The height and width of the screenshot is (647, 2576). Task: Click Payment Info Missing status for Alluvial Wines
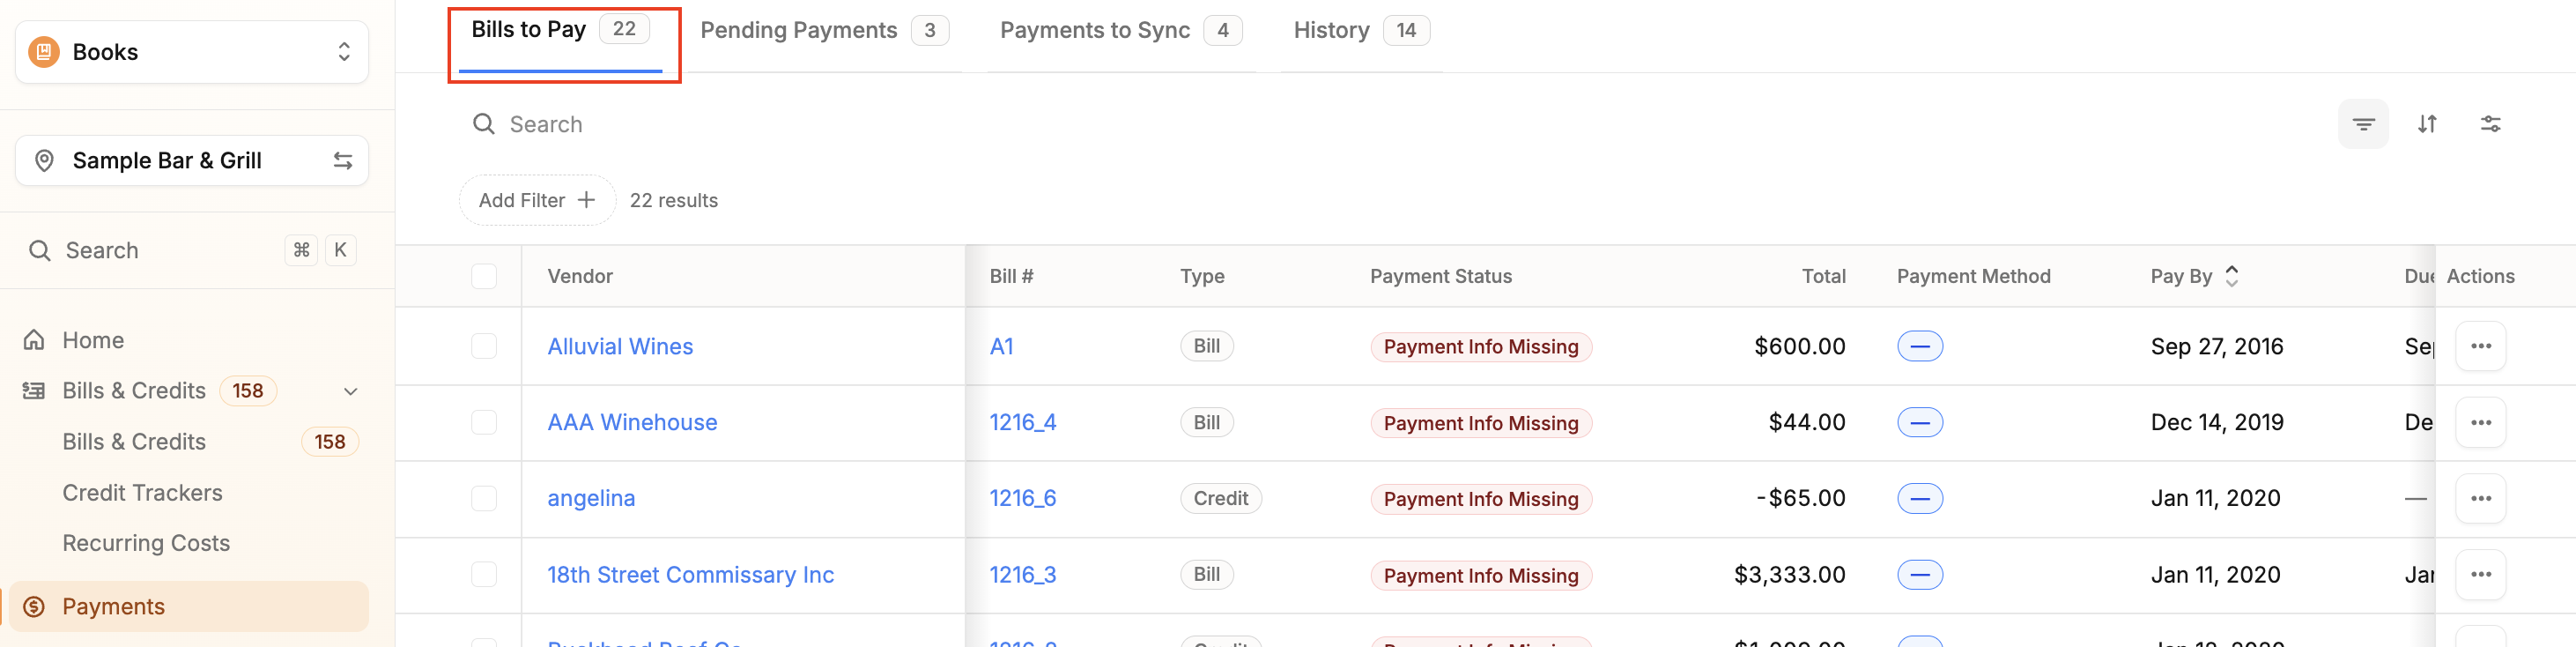coord(1480,346)
